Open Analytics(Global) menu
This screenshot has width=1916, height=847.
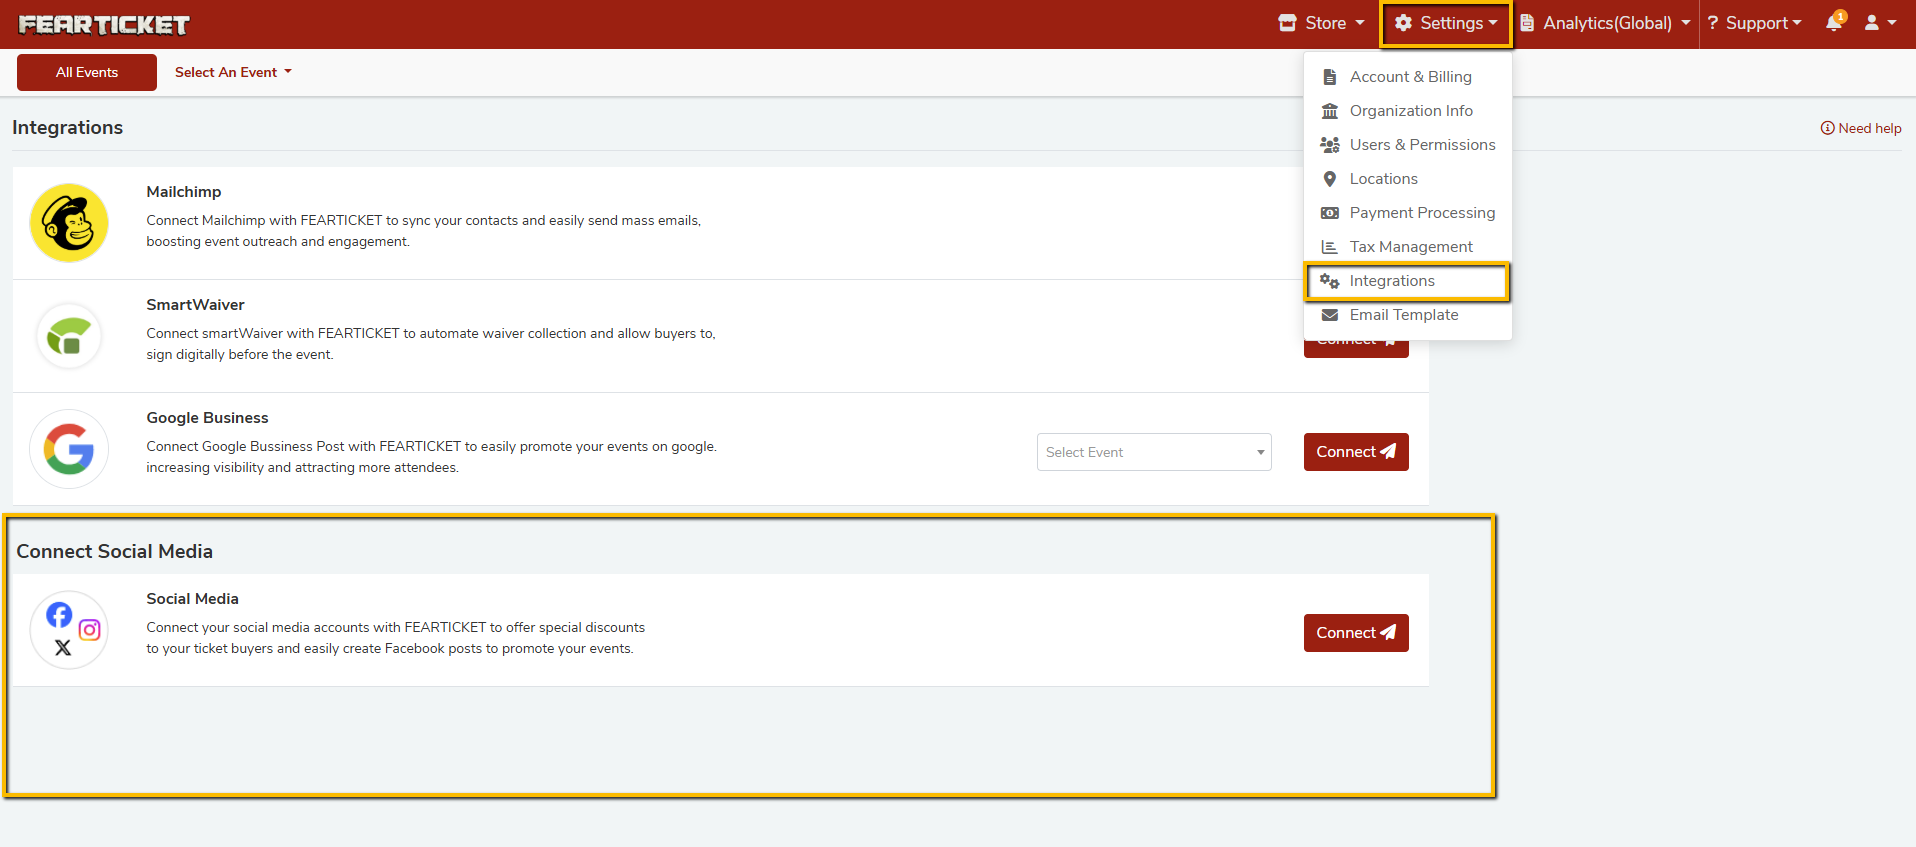click(x=1605, y=23)
